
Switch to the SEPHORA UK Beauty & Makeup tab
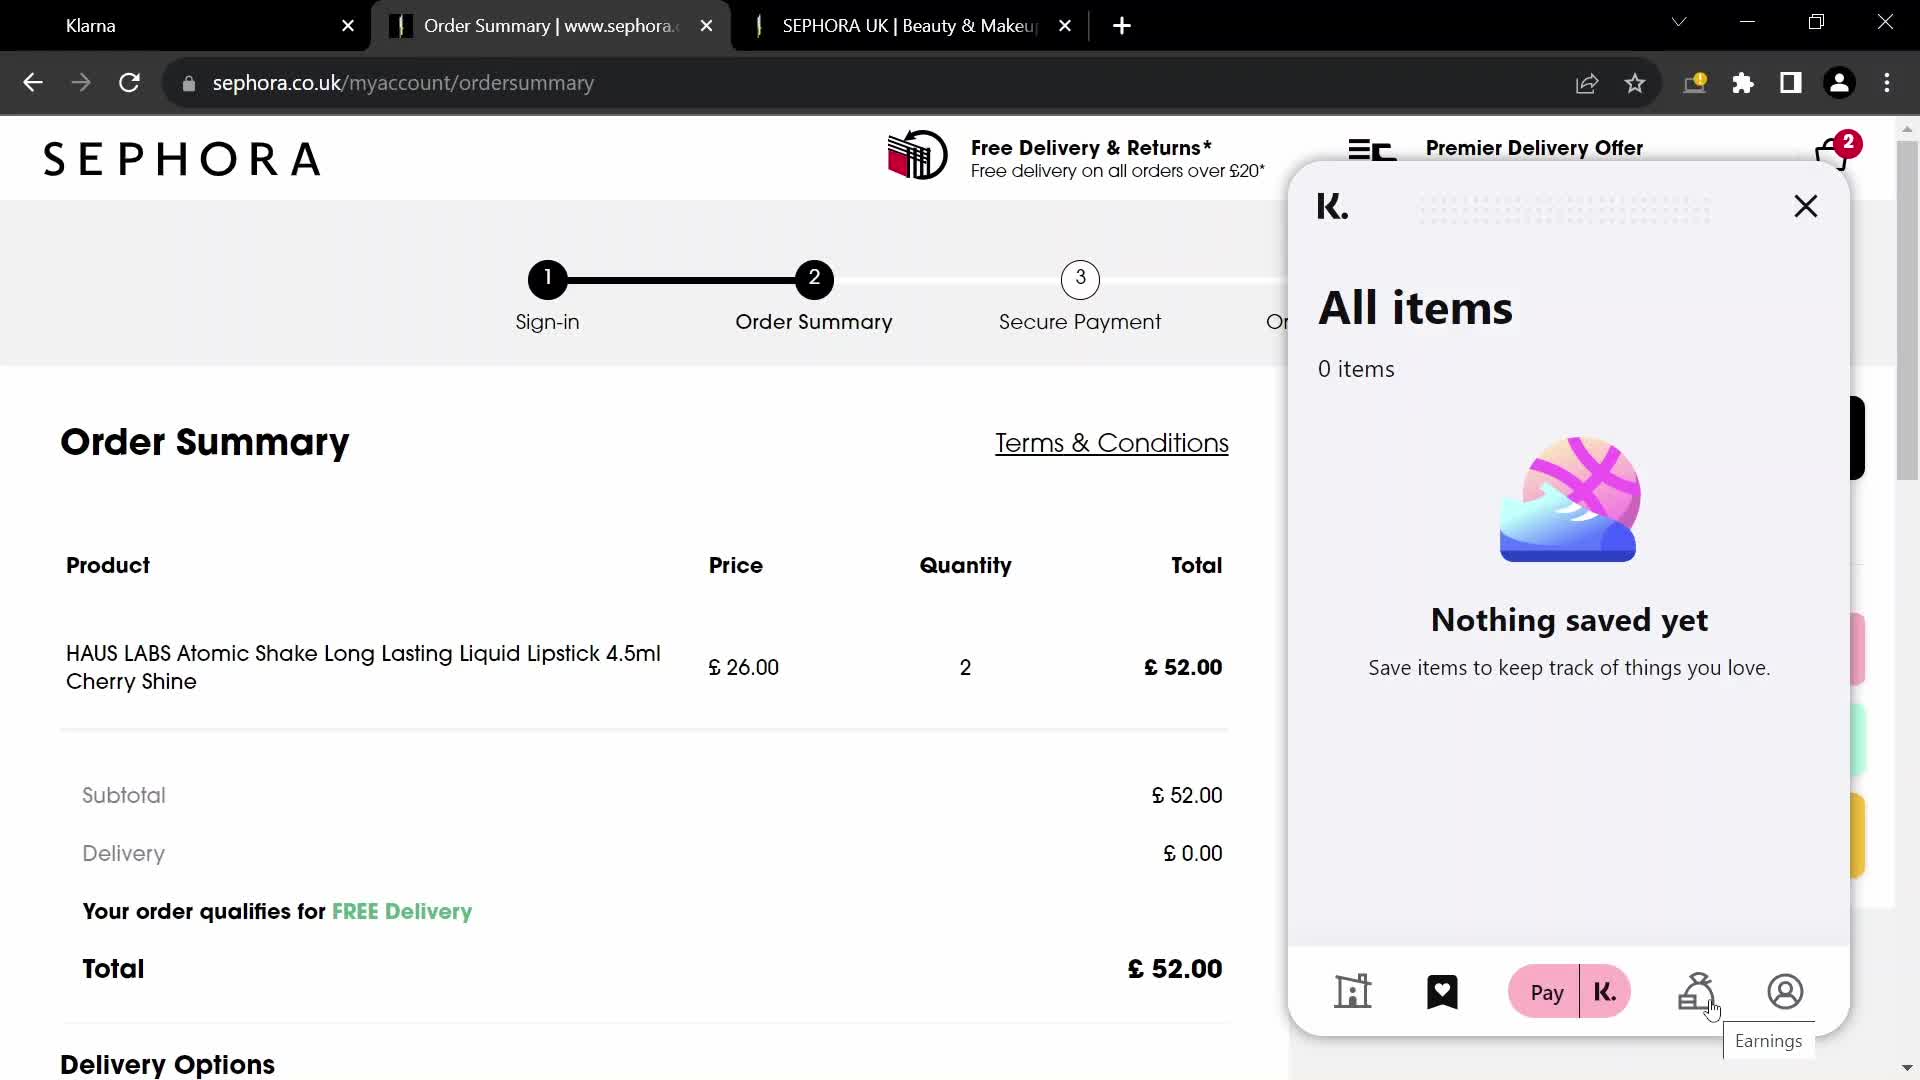[910, 26]
